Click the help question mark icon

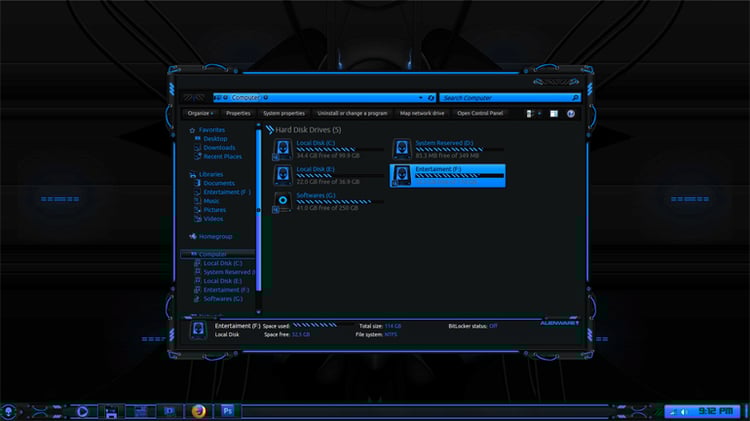571,114
